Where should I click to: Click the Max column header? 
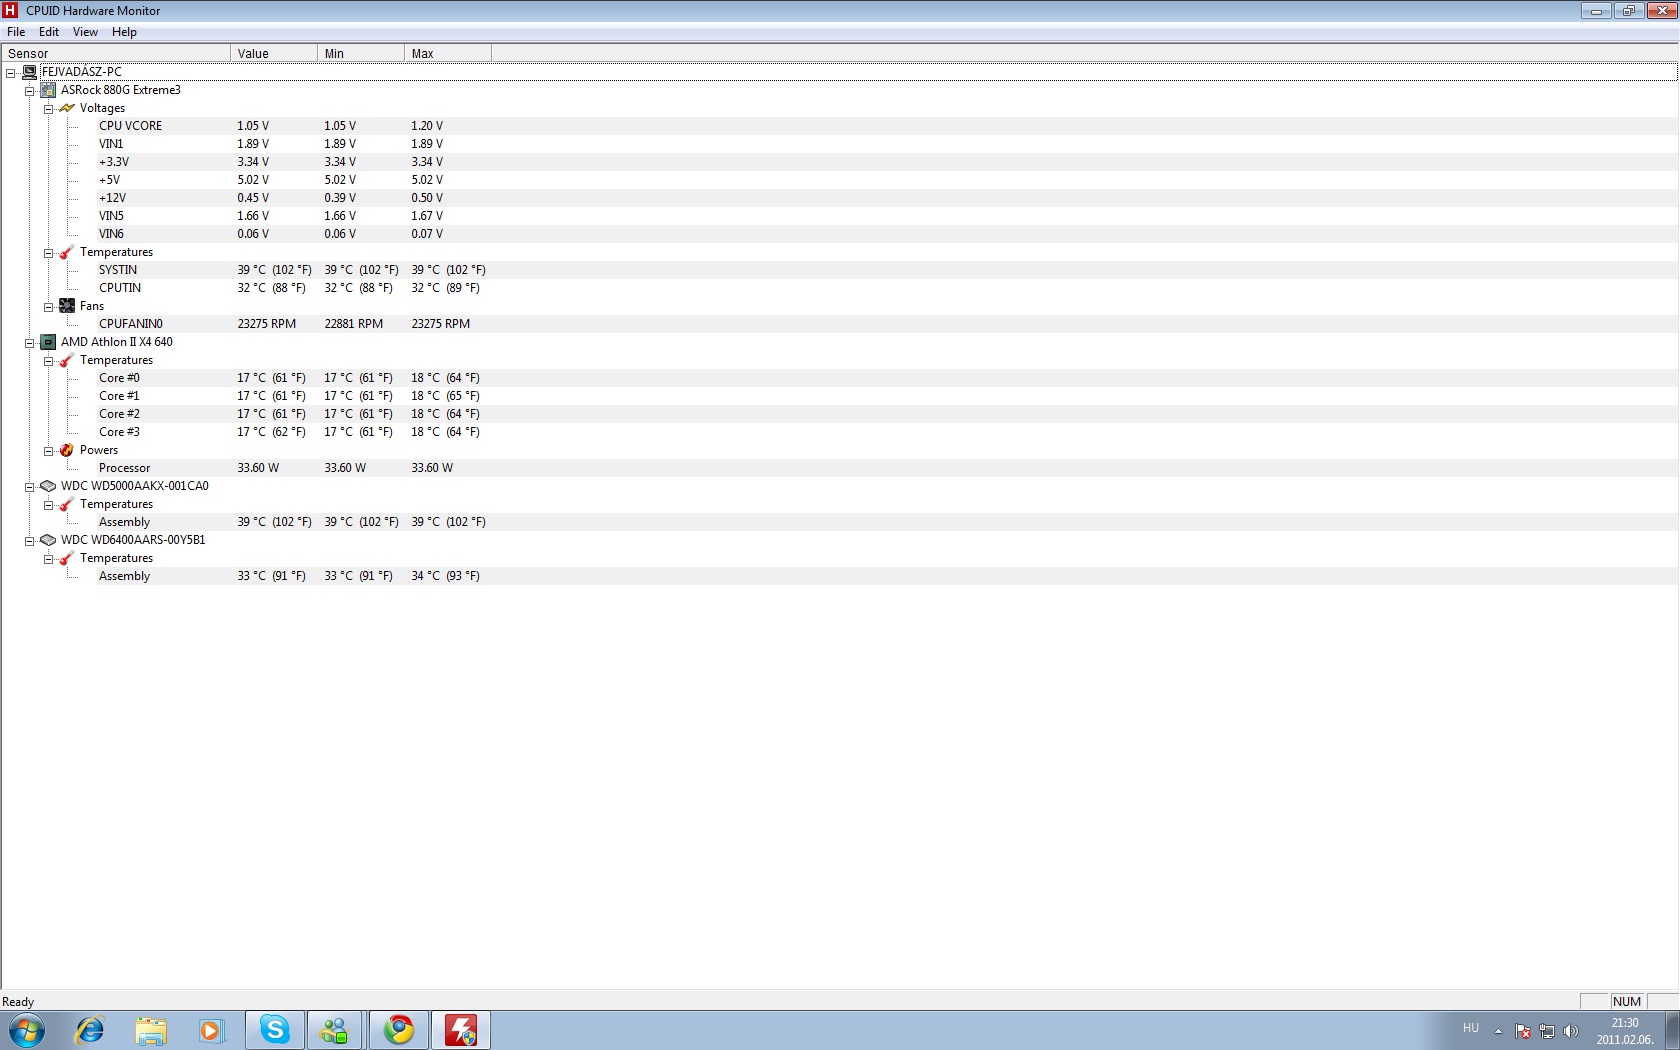pos(448,53)
